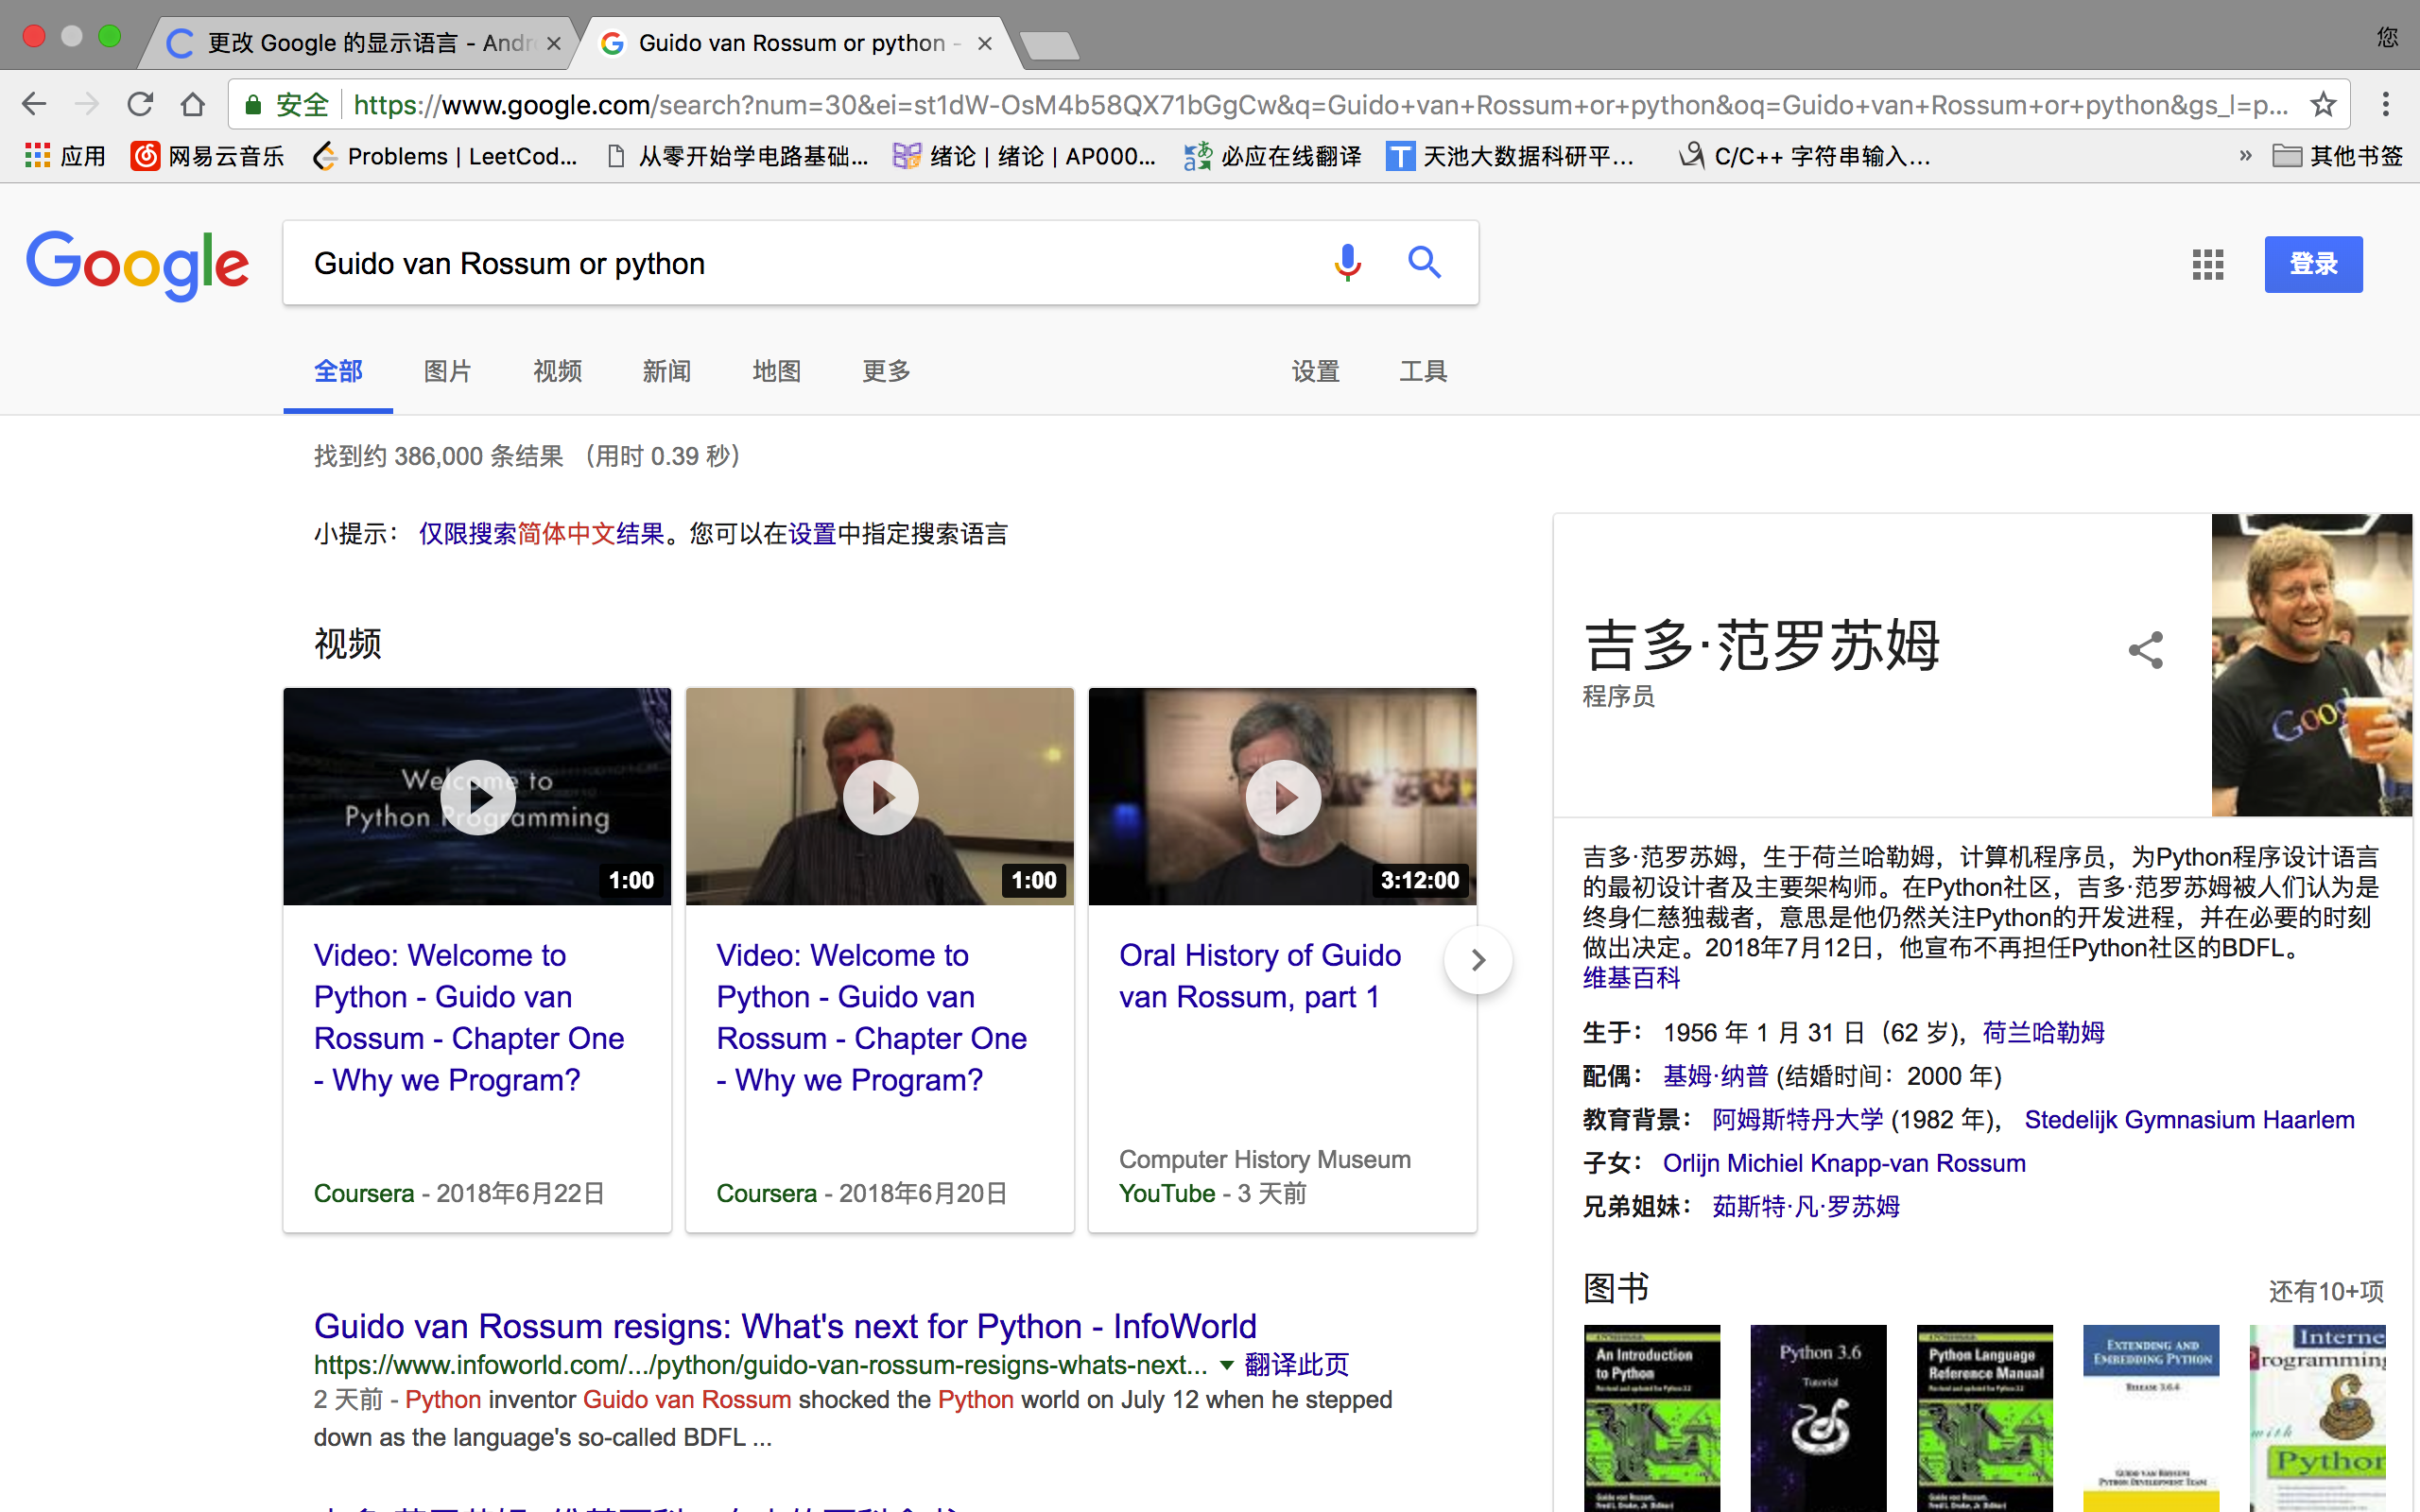Viewport: 2420px width, 1512px height.
Task: Reload the current page
Action: pyautogui.click(x=140, y=104)
